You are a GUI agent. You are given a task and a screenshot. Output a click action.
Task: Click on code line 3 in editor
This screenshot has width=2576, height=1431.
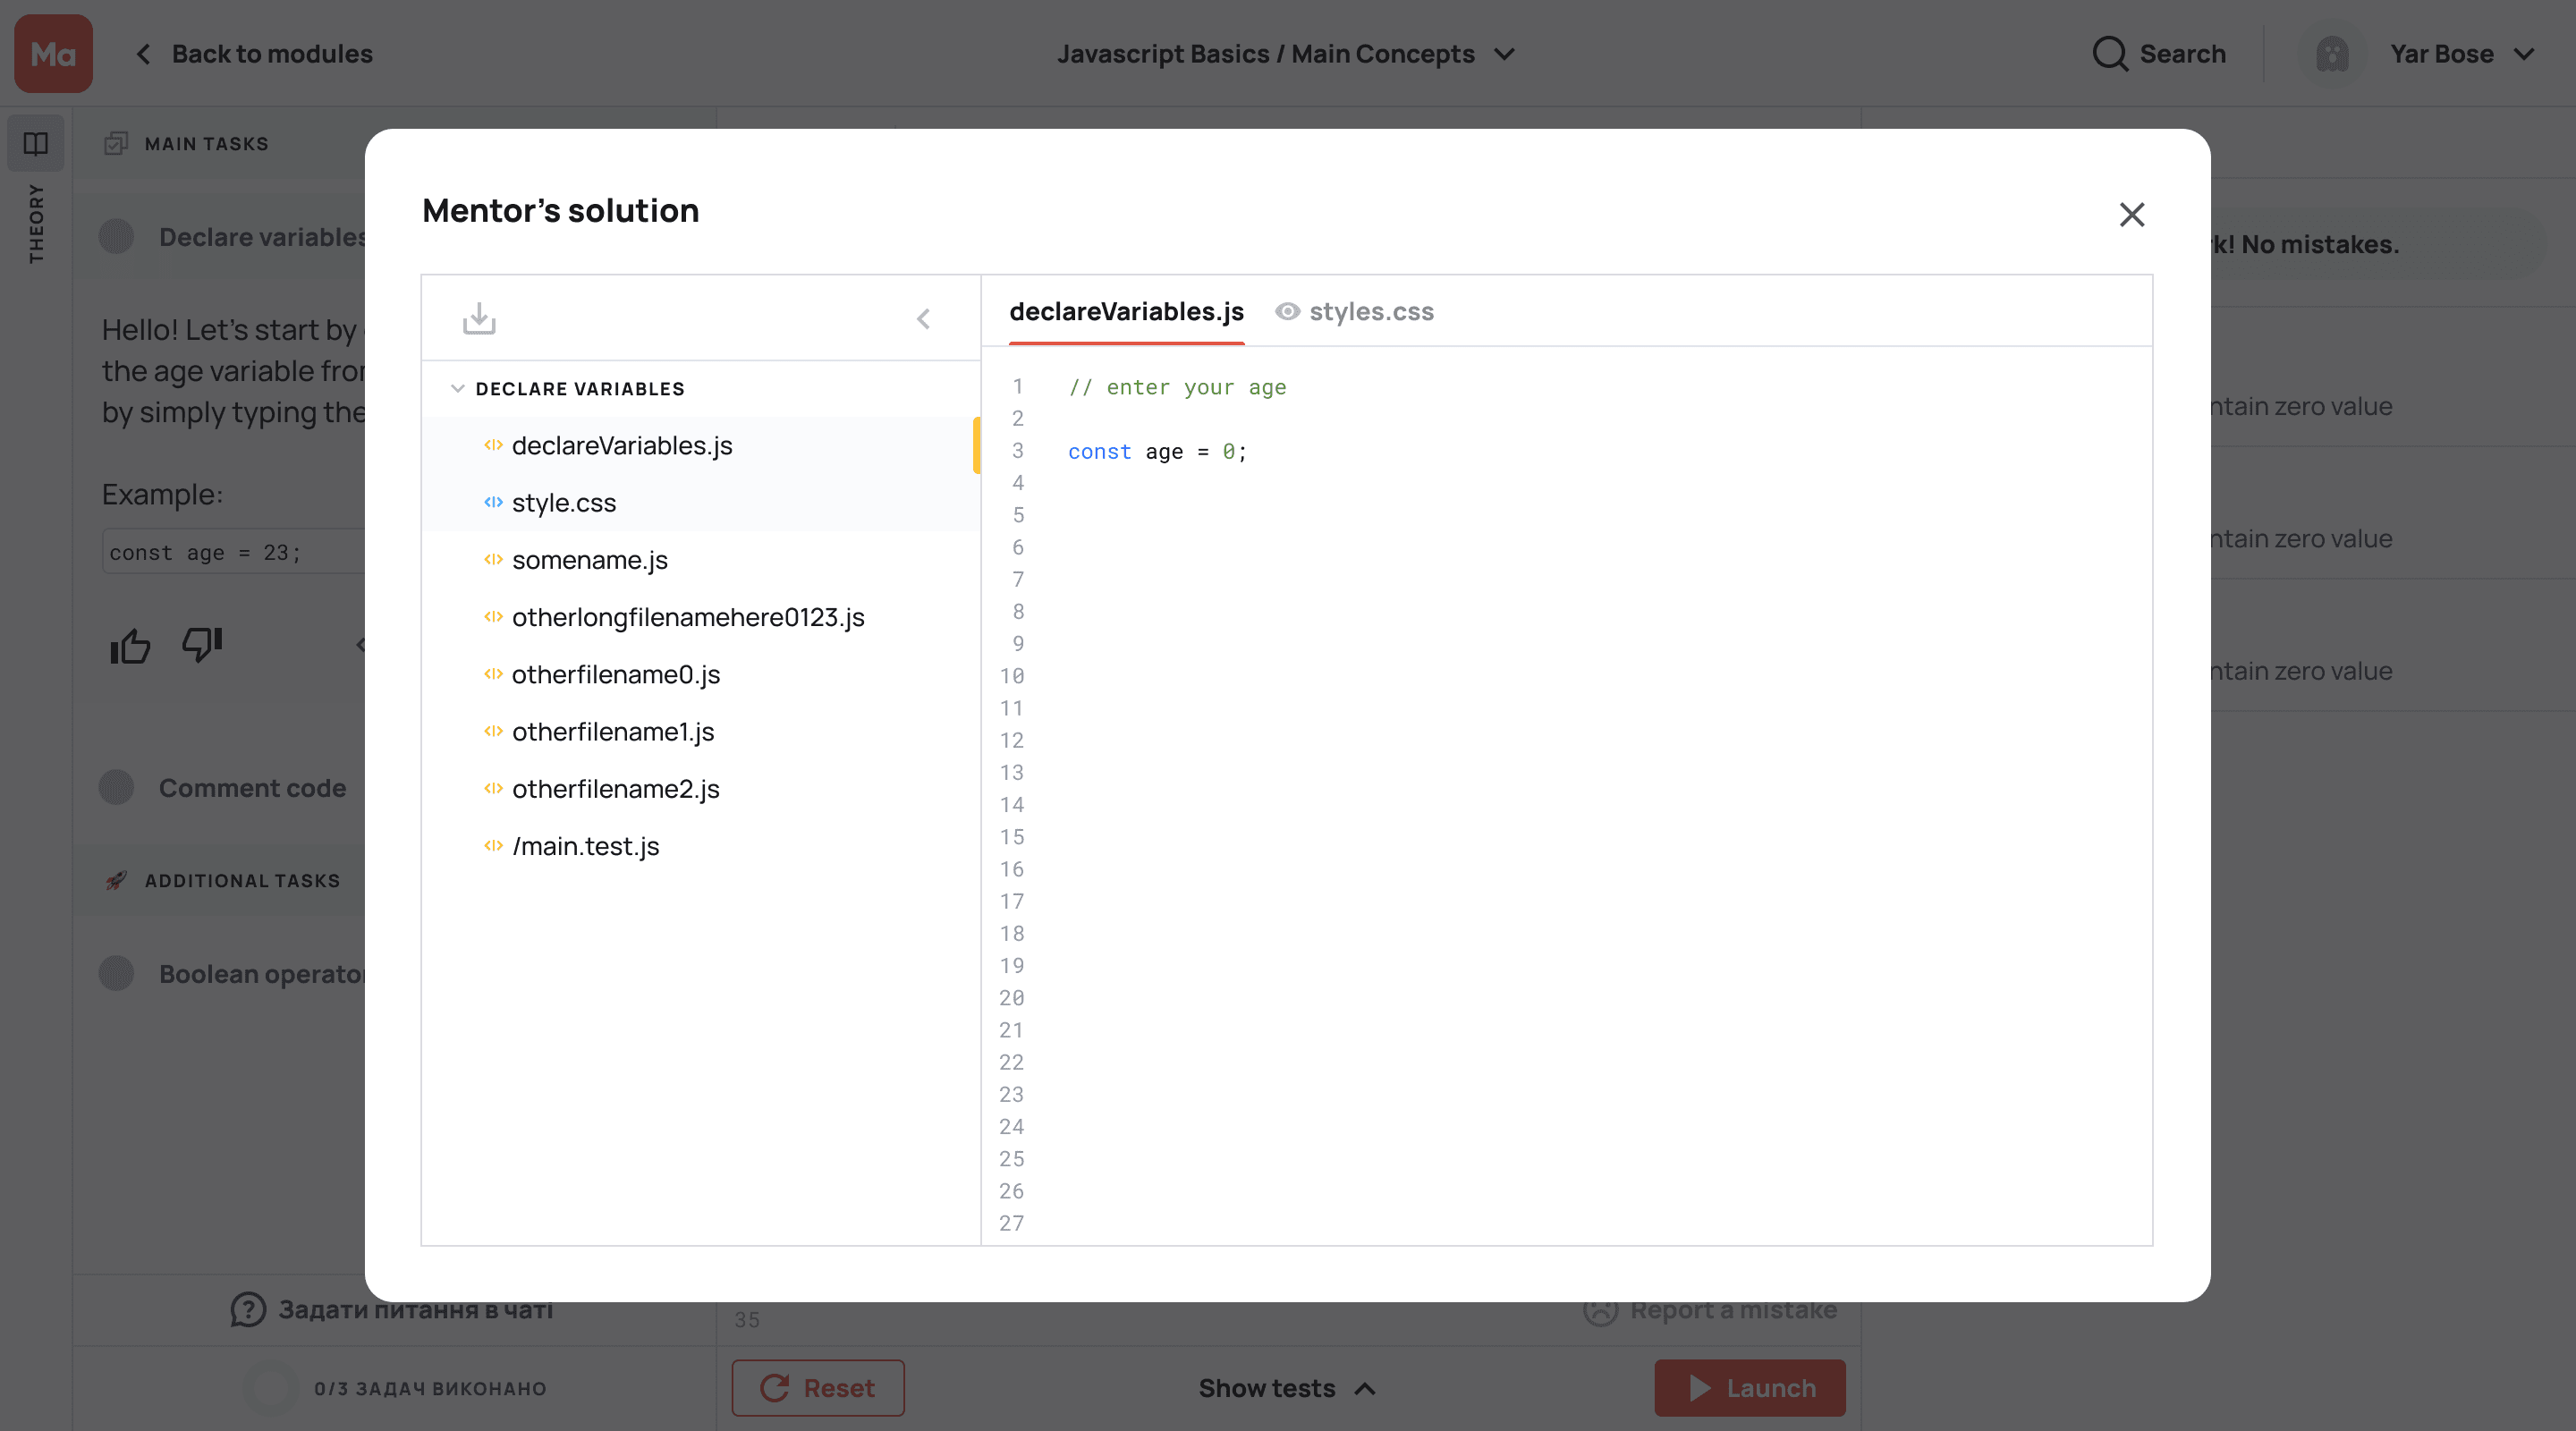tap(1157, 452)
